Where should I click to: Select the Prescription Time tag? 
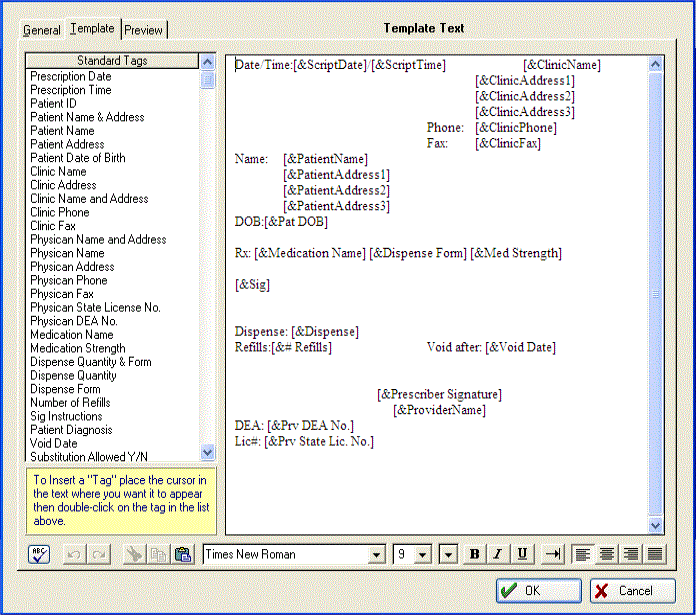click(x=71, y=90)
